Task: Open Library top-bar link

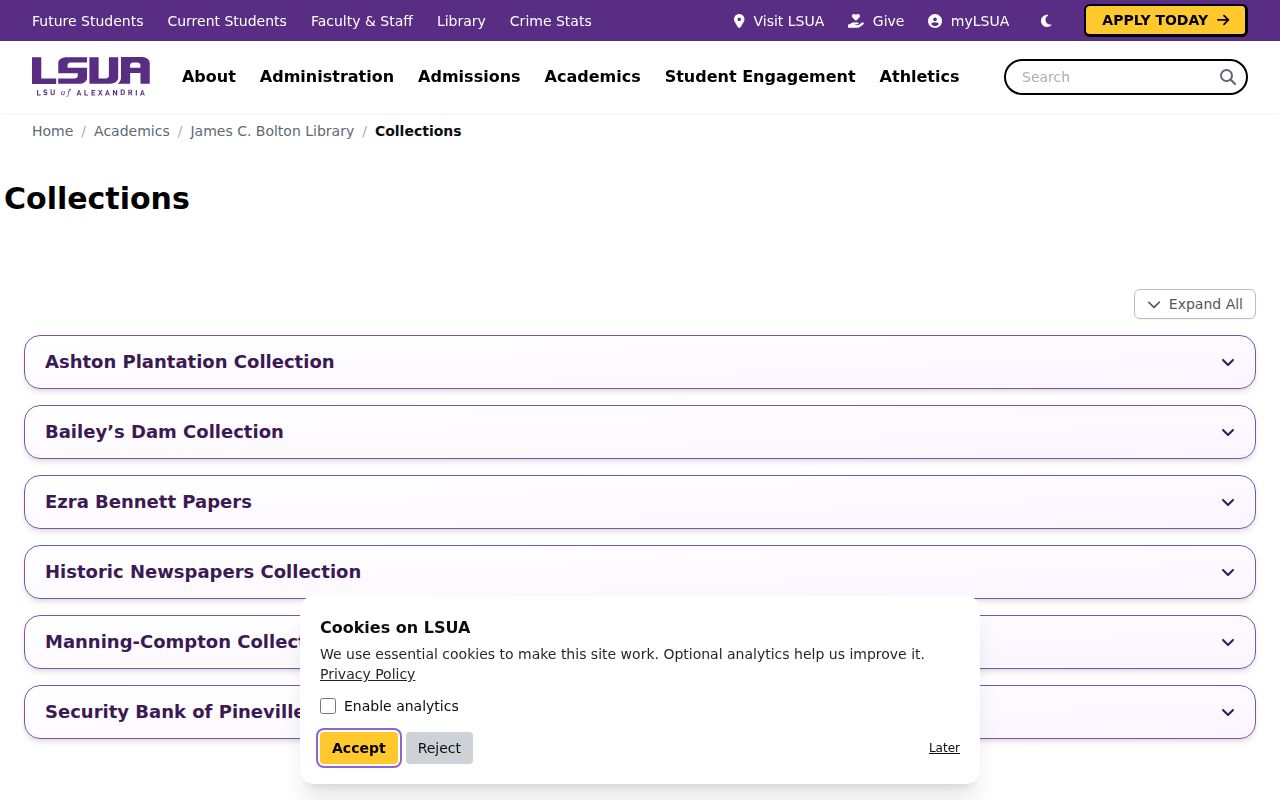Action: click(461, 21)
